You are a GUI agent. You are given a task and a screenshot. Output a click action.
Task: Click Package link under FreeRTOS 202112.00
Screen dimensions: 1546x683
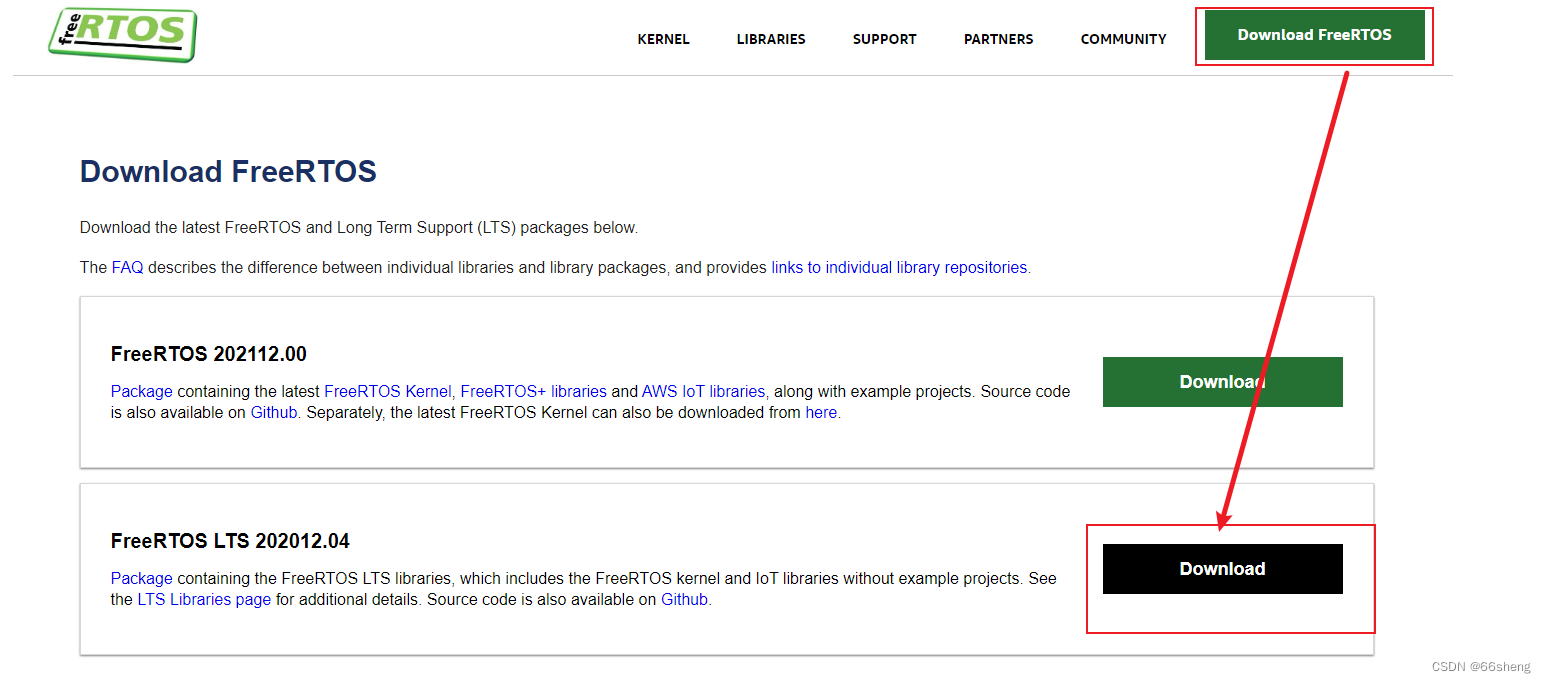click(x=141, y=392)
